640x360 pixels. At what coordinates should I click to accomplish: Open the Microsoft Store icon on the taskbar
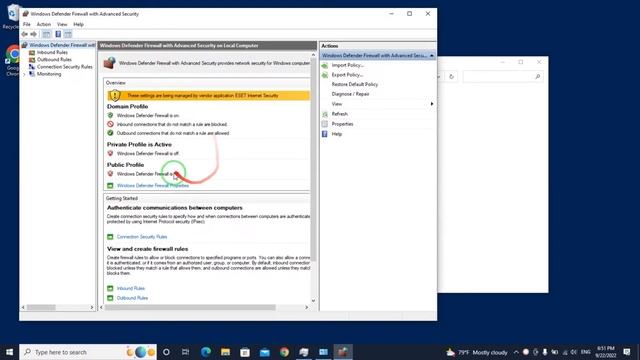245,352
